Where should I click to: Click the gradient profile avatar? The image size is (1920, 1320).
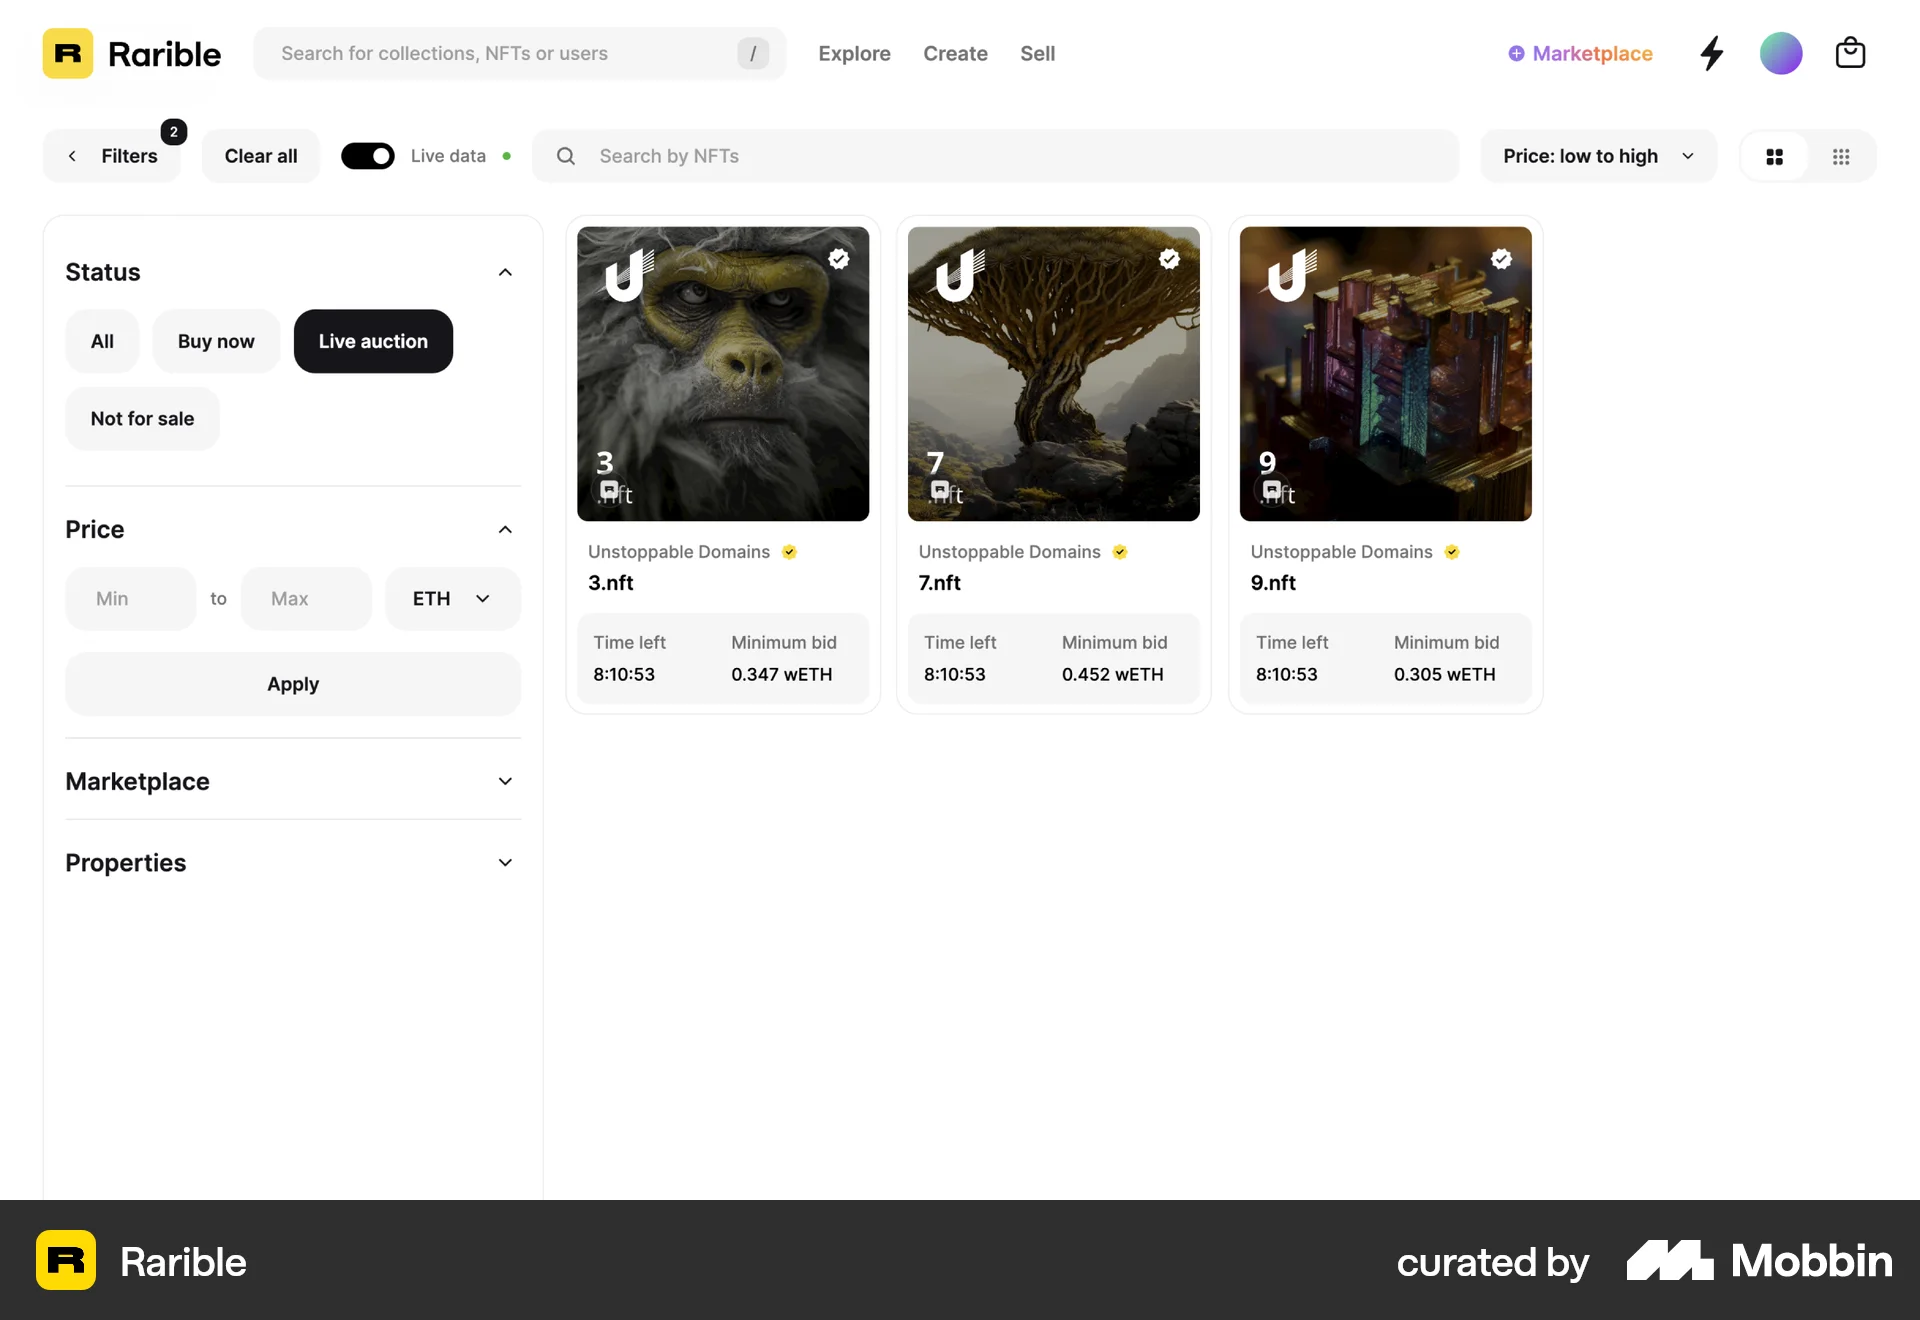tap(1781, 53)
